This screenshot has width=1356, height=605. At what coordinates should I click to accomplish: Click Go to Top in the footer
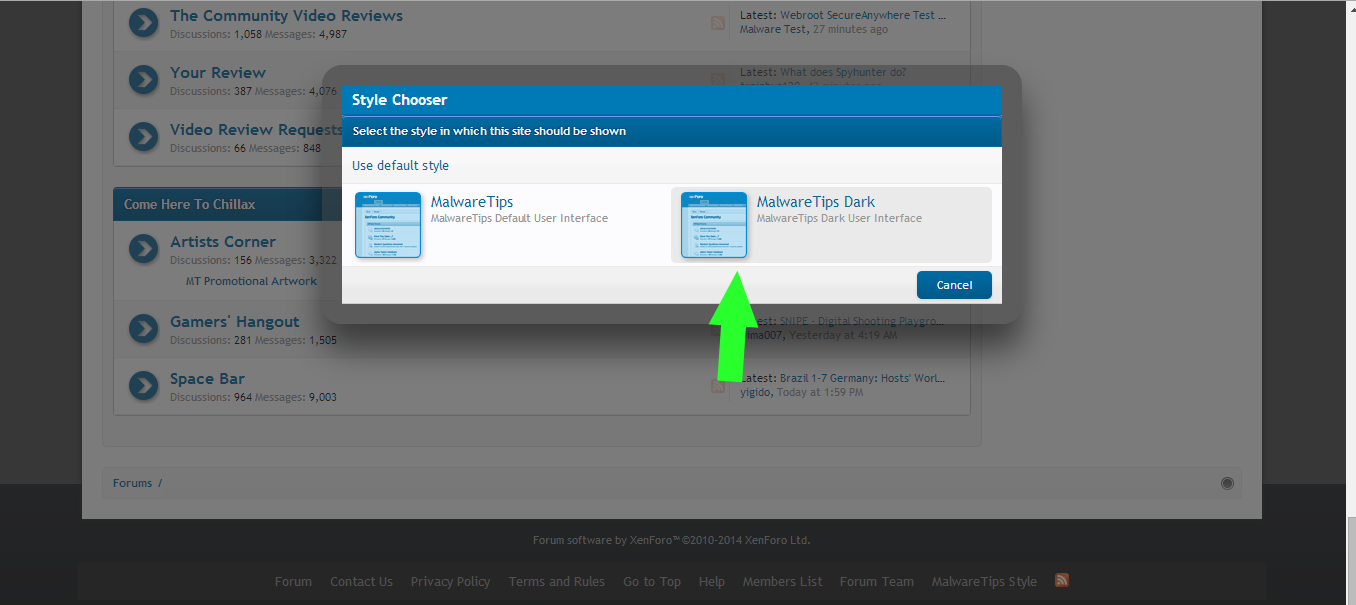point(652,581)
